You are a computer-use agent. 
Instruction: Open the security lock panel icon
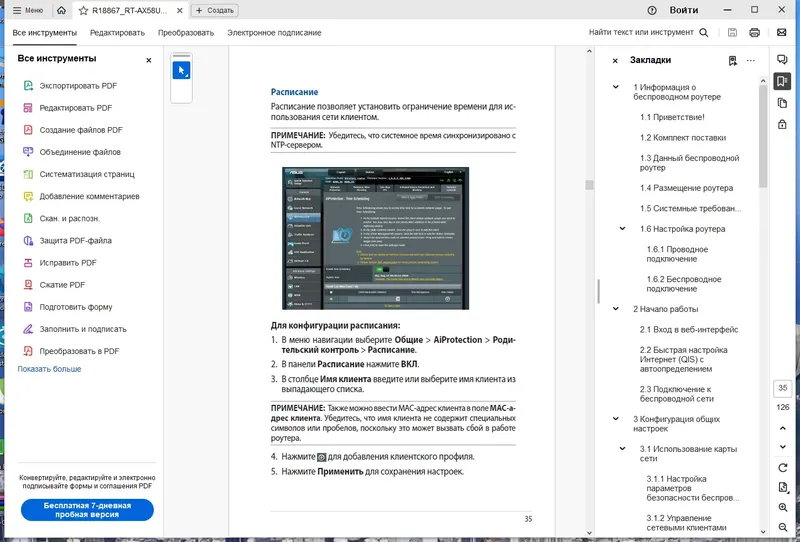point(782,125)
